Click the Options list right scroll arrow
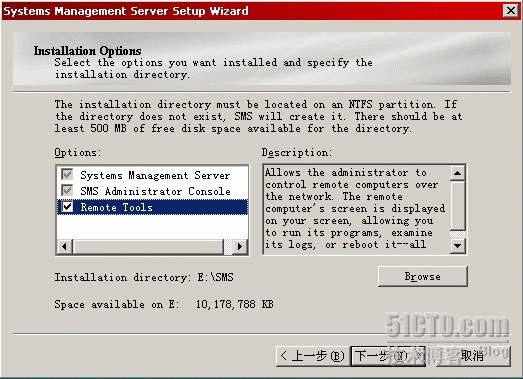Viewport: 523px width, 379px height. coord(240,247)
